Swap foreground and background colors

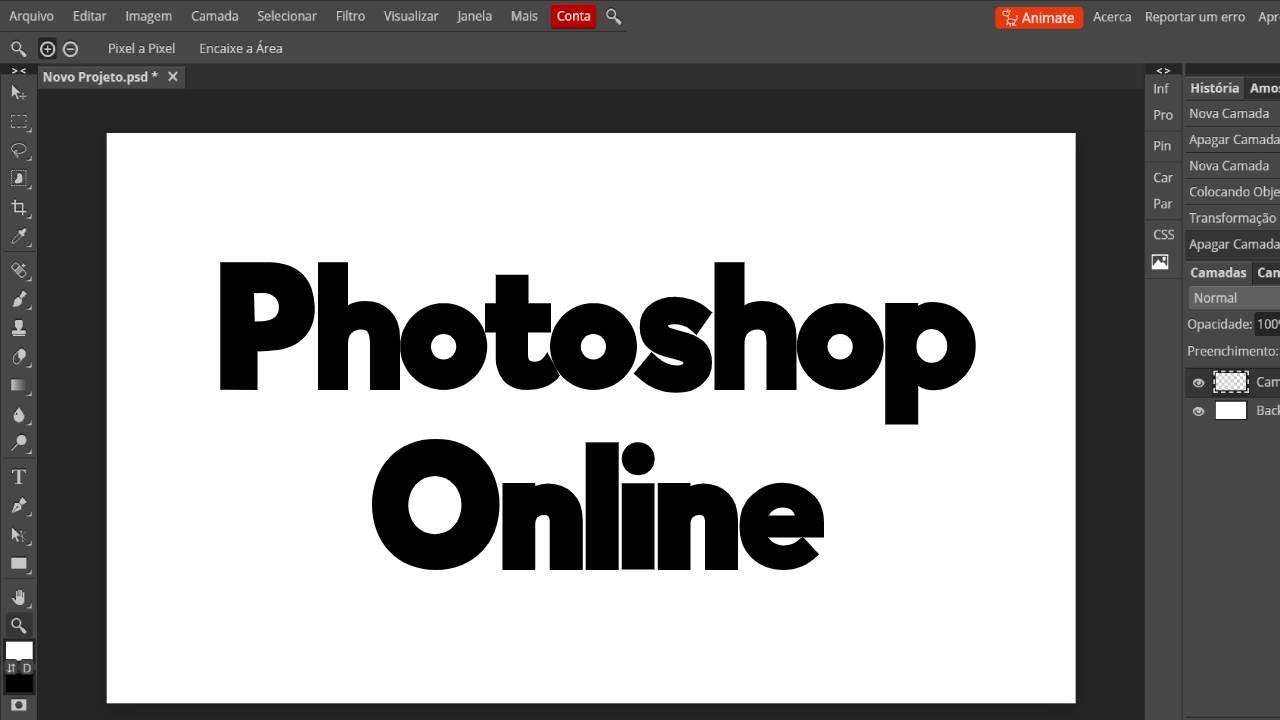11,668
